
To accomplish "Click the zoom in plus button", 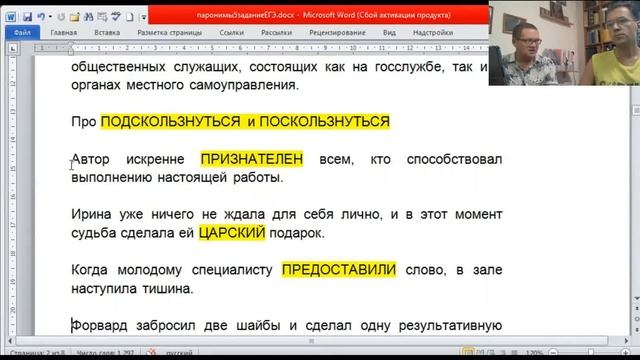I will (x=626, y=353).
